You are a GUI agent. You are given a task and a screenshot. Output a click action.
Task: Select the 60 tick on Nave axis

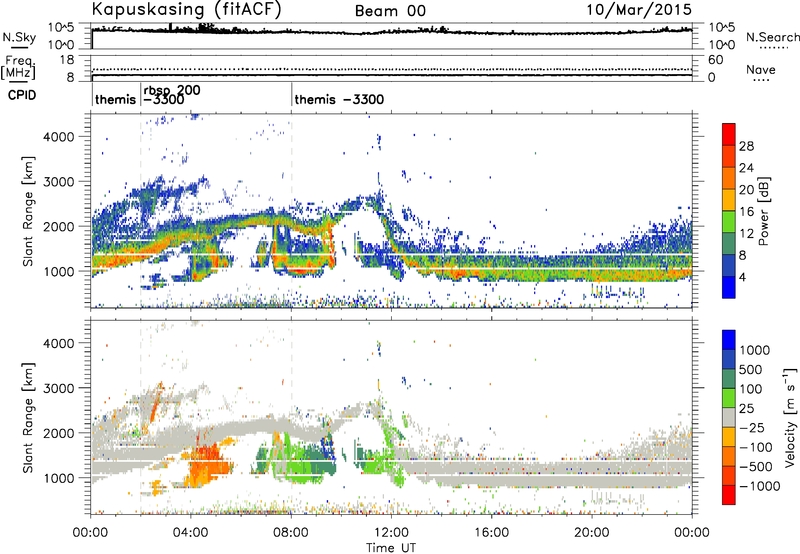tap(716, 60)
